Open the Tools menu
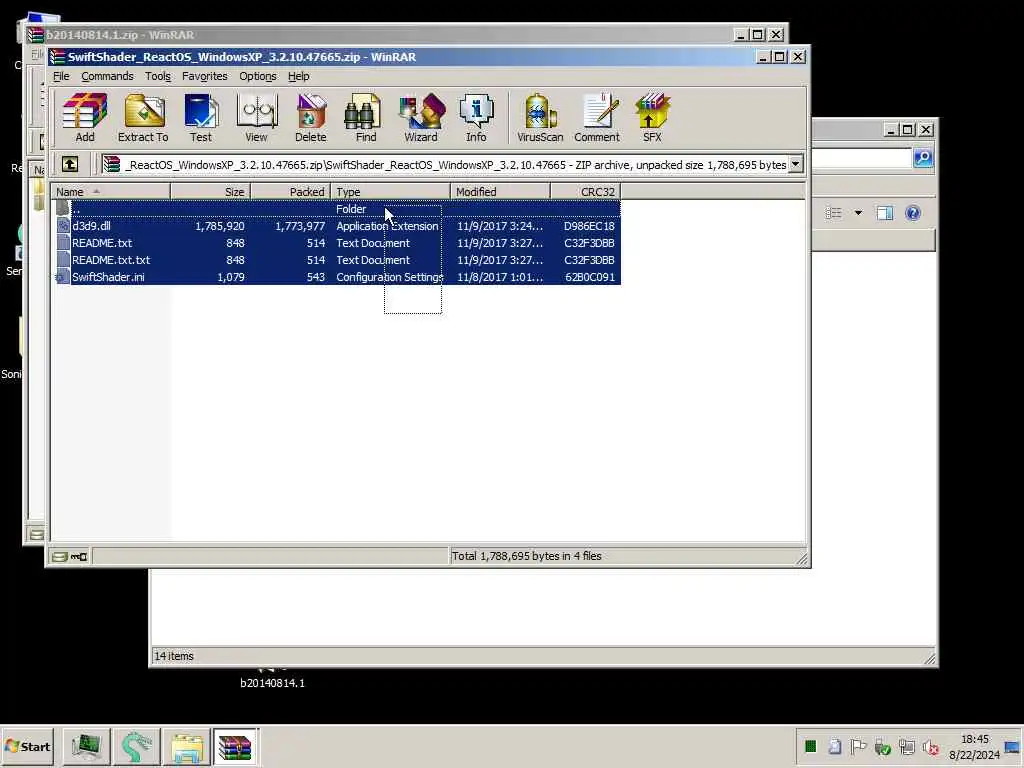 pyautogui.click(x=157, y=76)
